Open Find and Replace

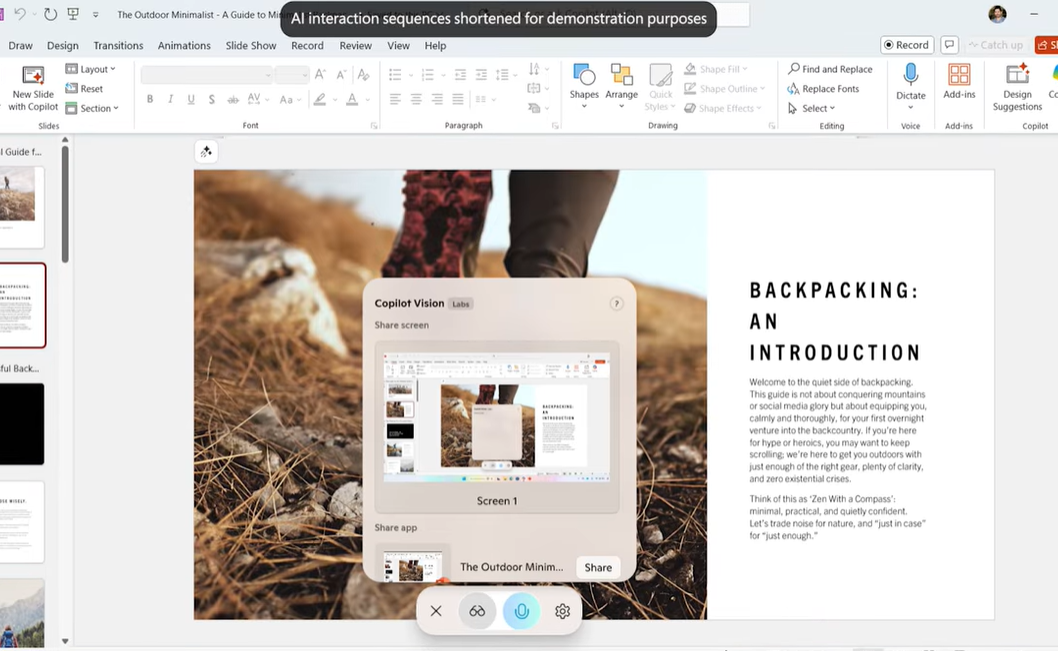(x=830, y=69)
